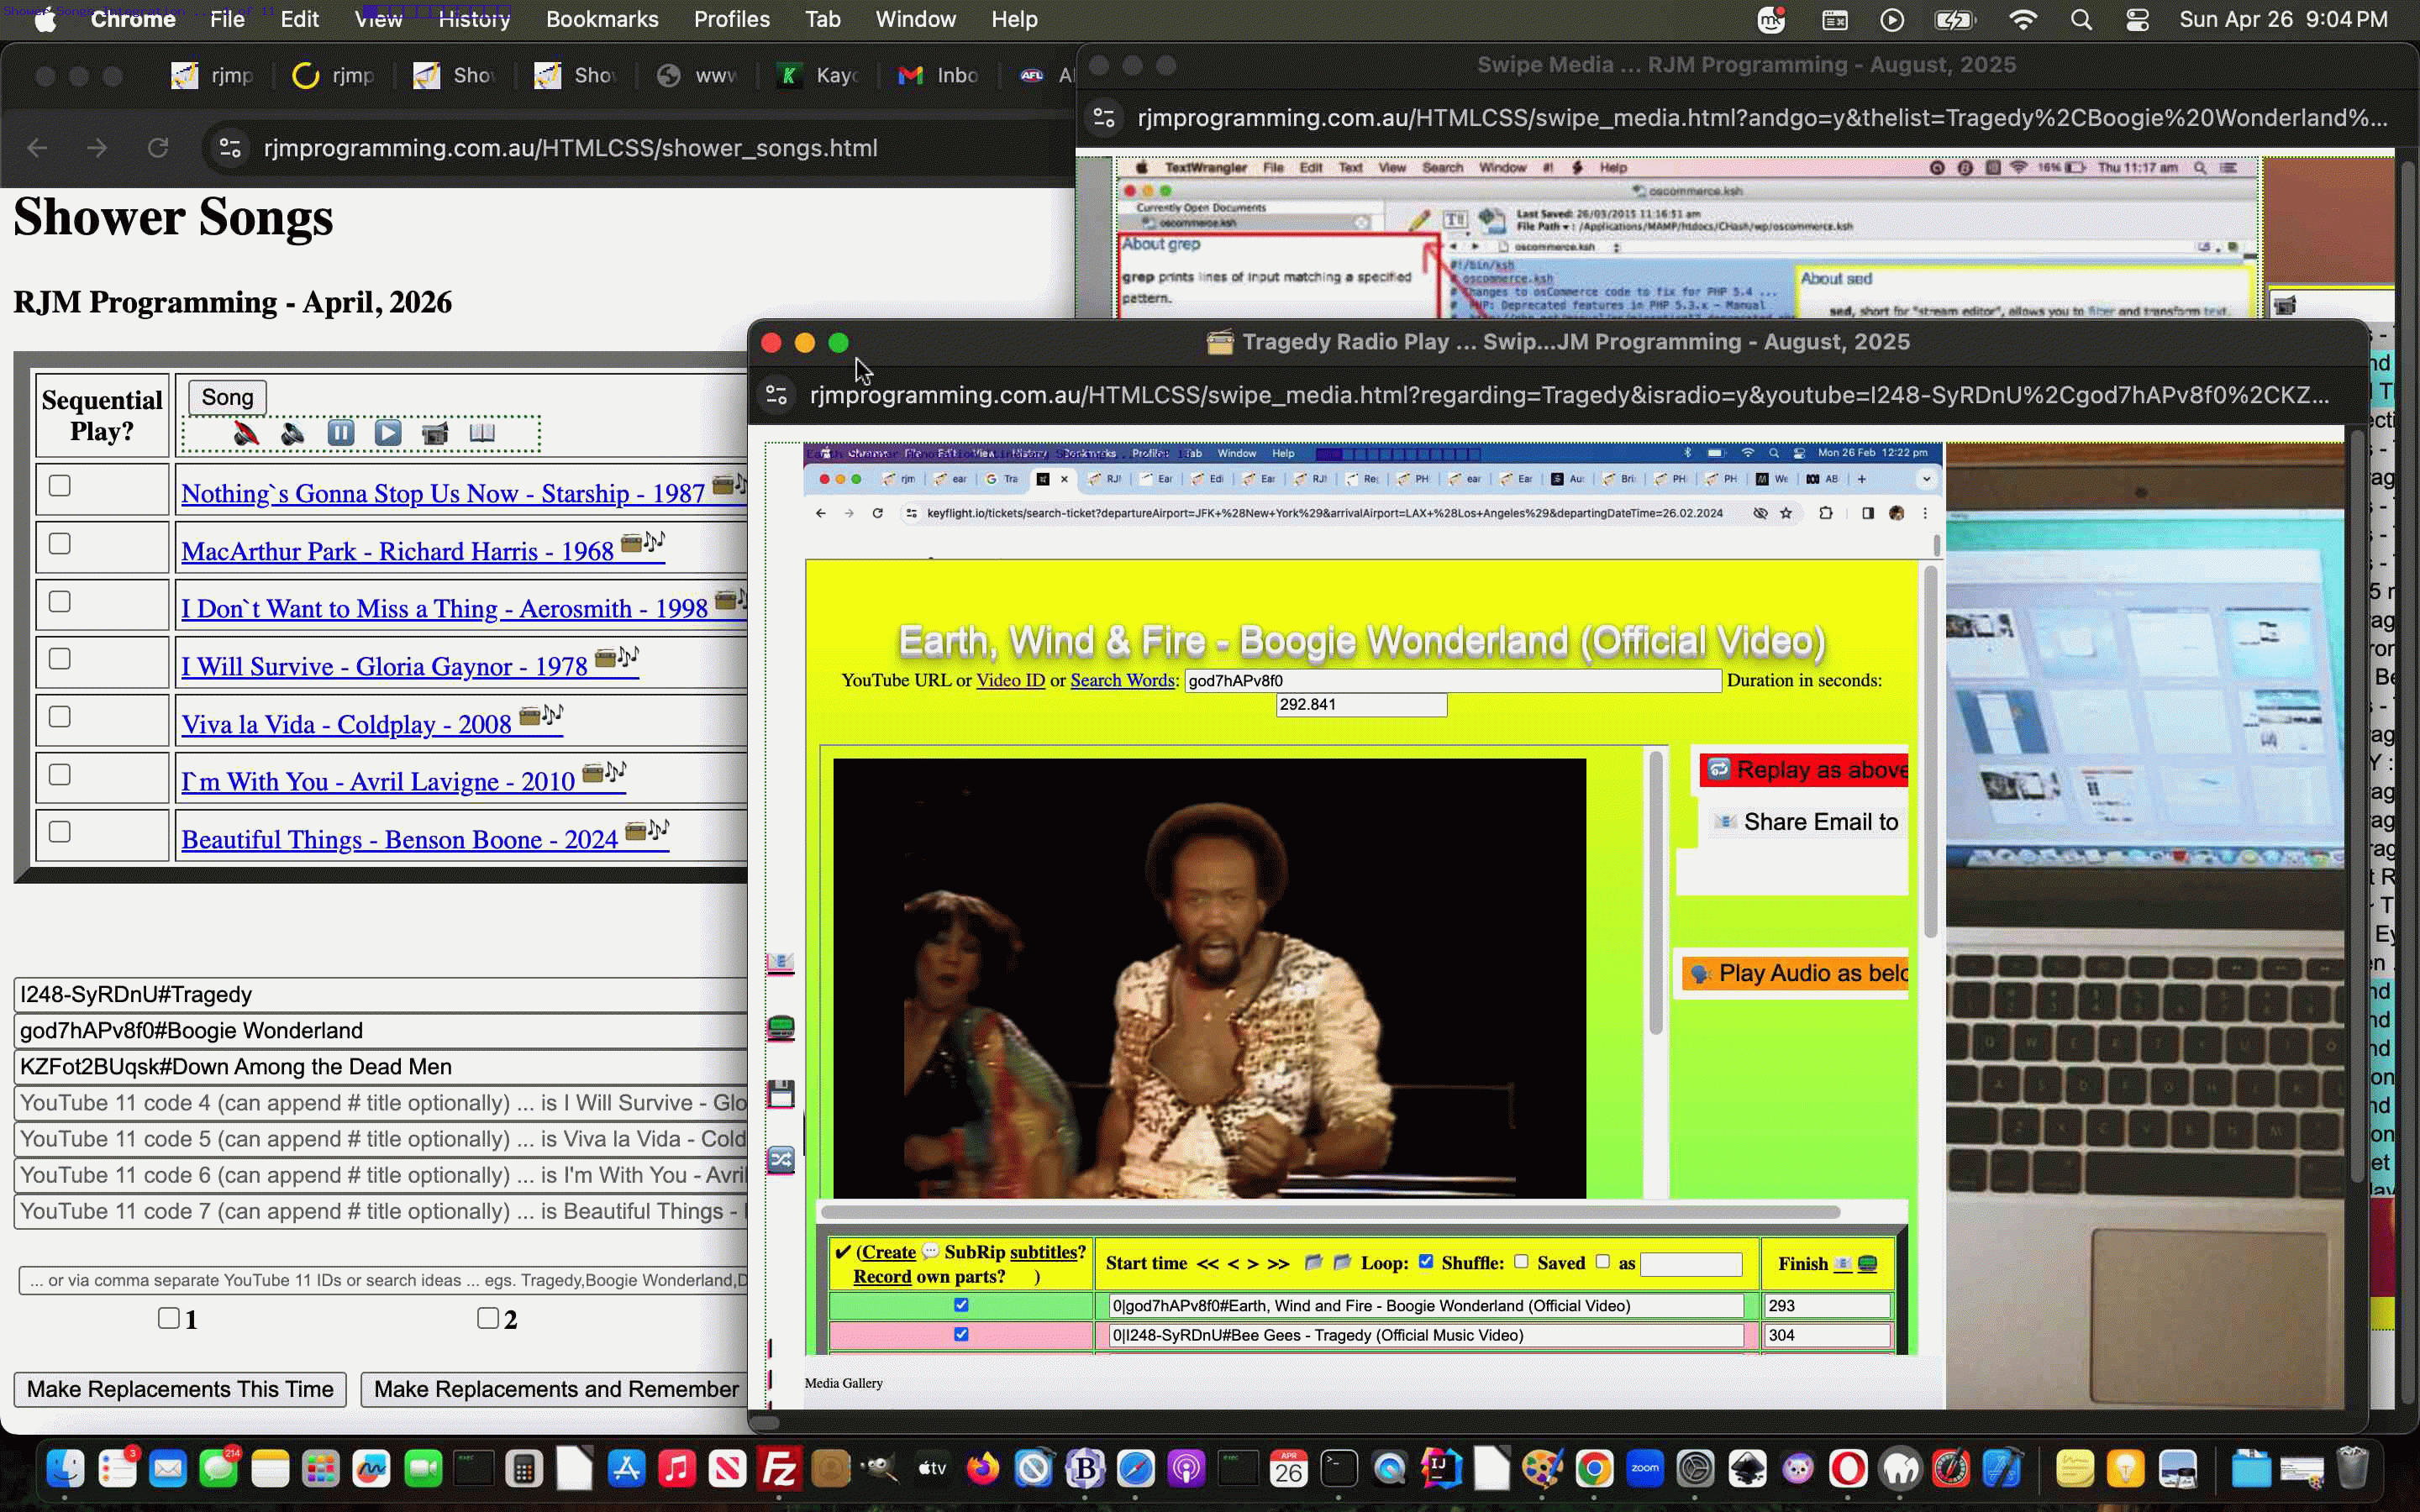Disable the Loop checkbox
2420x1512 pixels.
click(1426, 1262)
